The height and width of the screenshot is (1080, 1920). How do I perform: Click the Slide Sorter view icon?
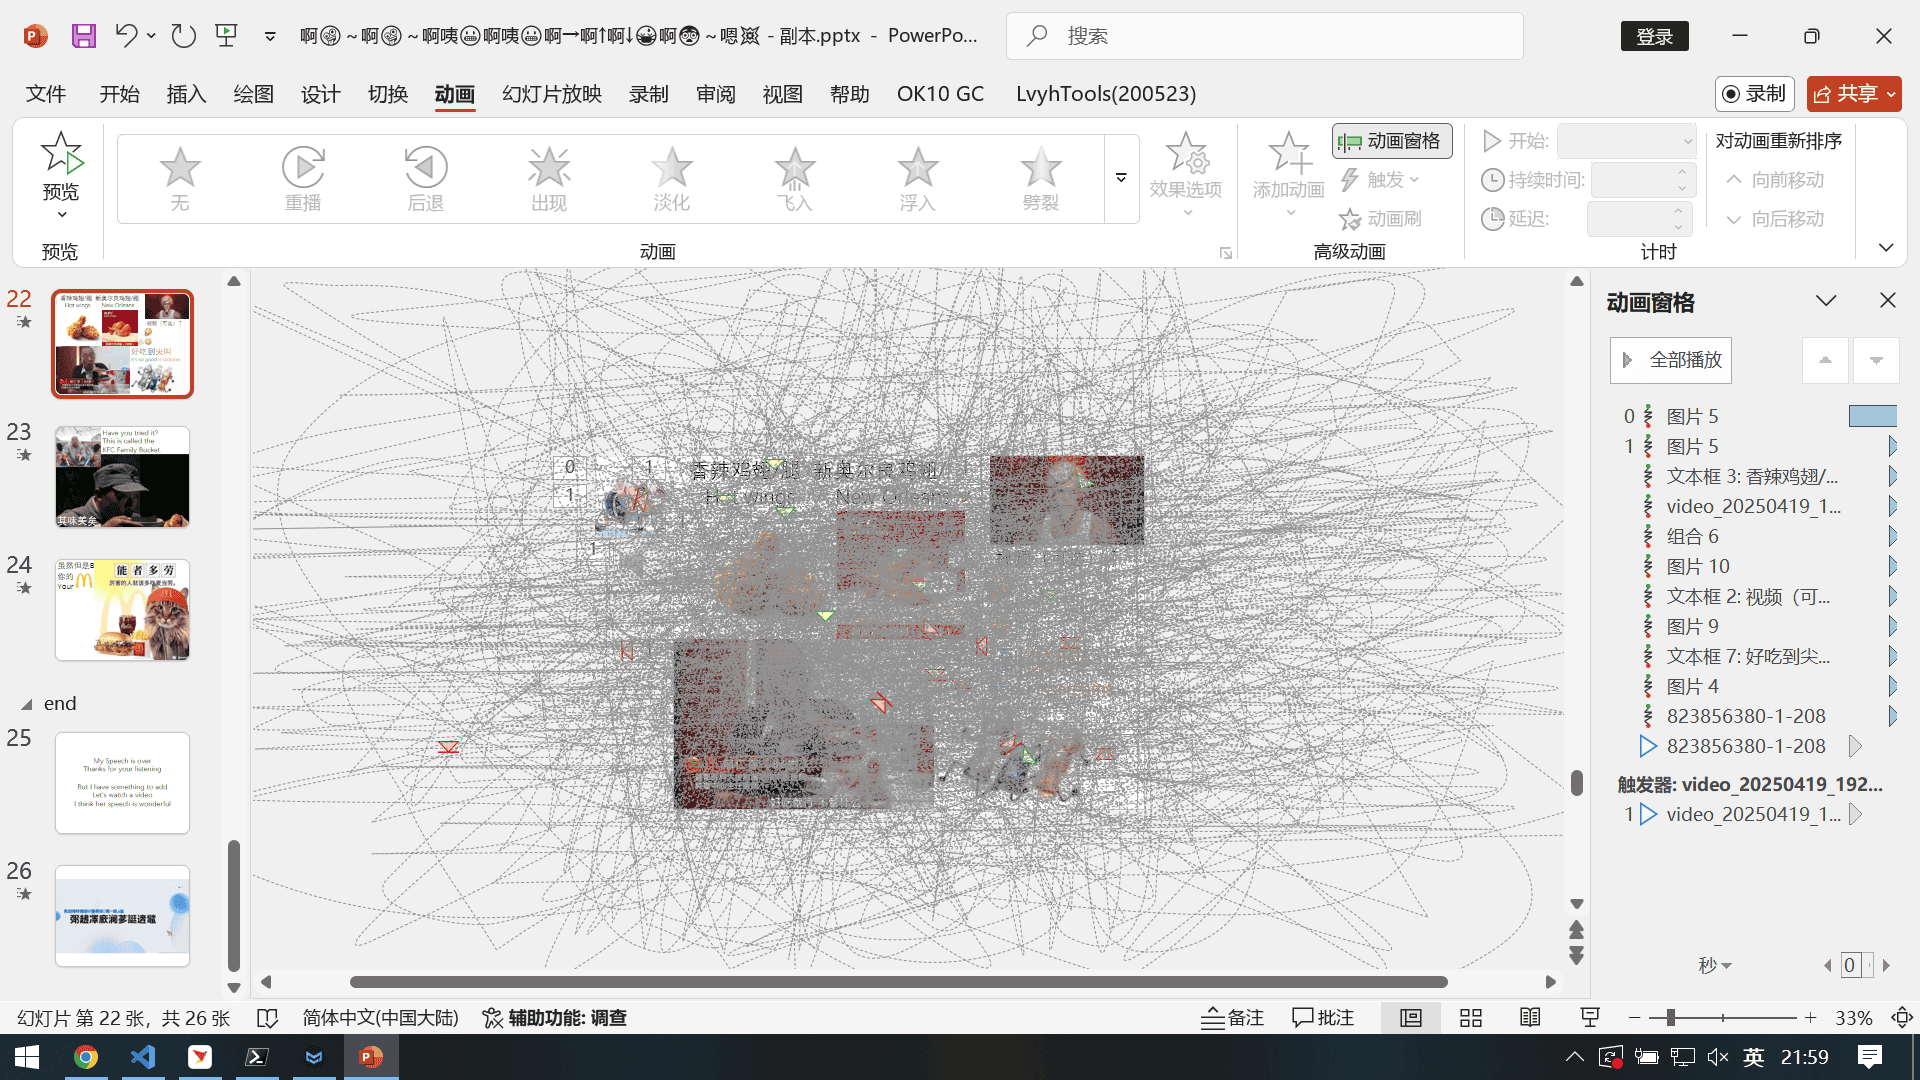point(1470,1018)
